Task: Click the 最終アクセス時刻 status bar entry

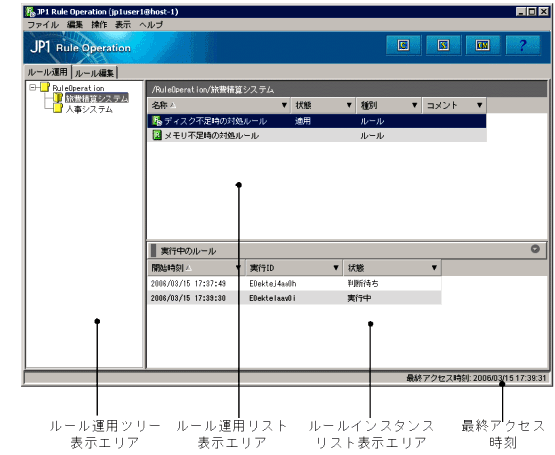Action: pos(476,378)
